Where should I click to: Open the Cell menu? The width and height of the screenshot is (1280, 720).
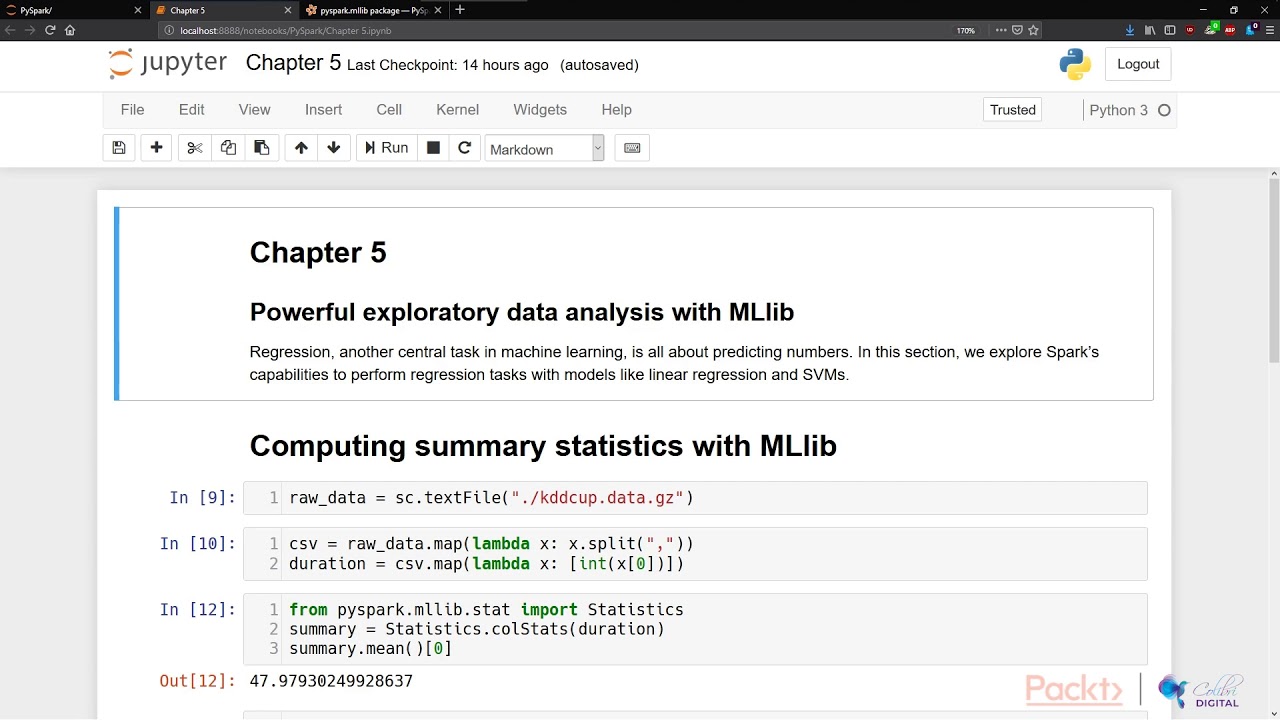[x=389, y=110]
